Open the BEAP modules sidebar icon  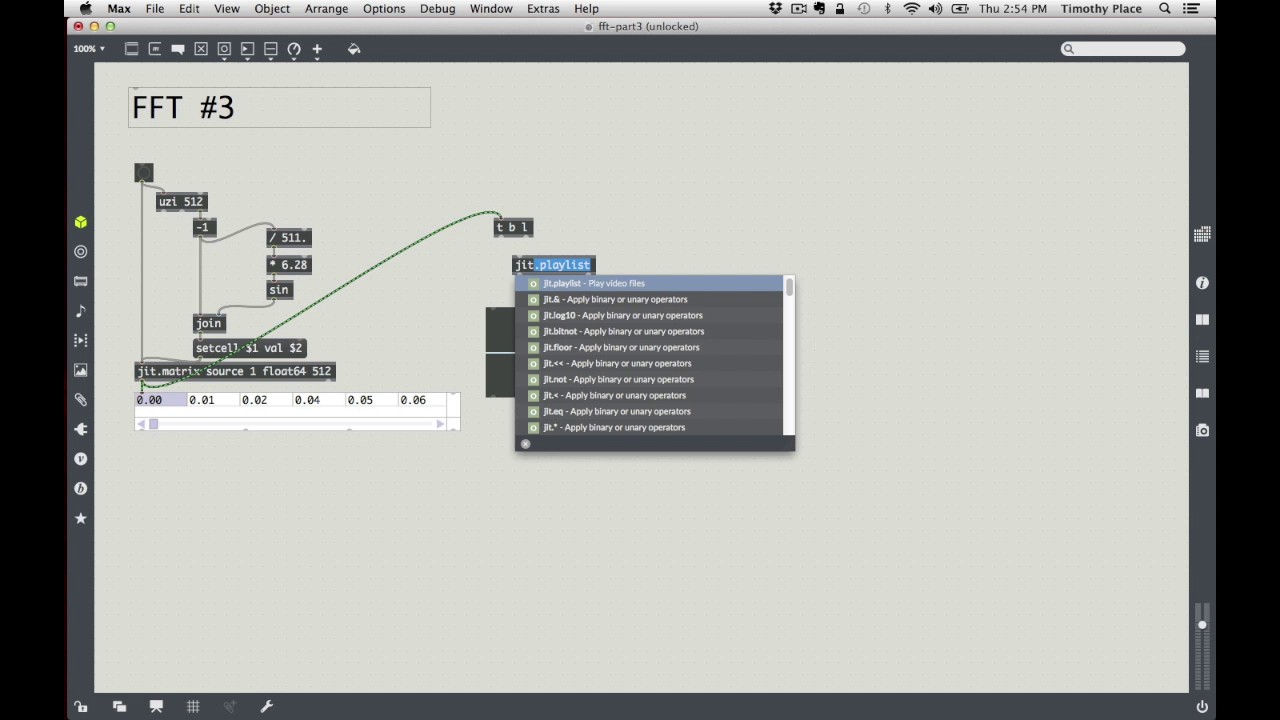tap(81, 488)
